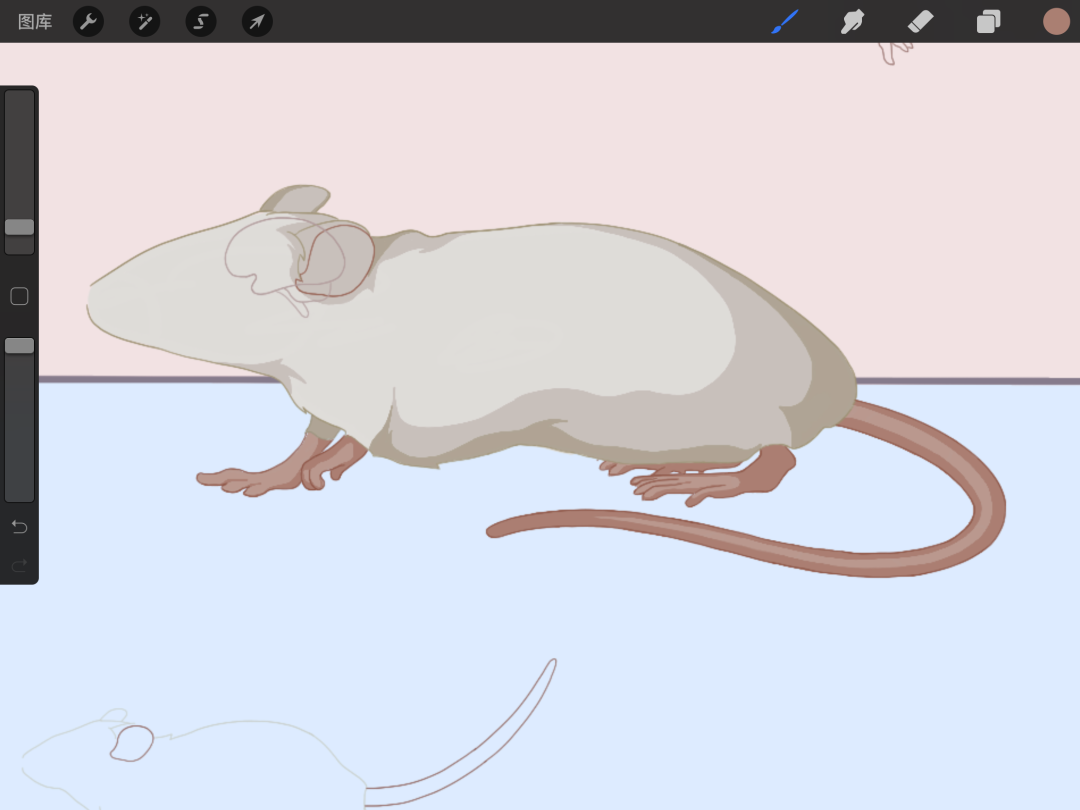Click the faint rat sketch outline's ear
Image resolution: width=1080 pixels, height=810 pixels.
point(132,743)
